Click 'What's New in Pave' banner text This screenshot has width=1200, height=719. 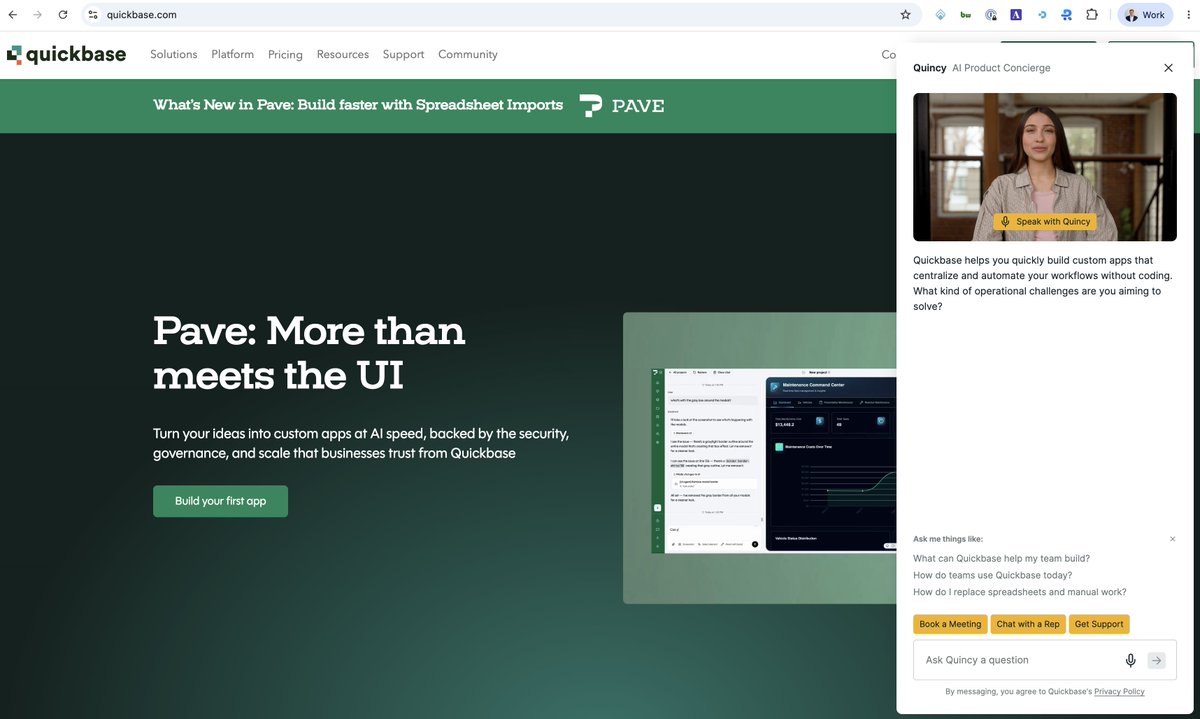358,105
